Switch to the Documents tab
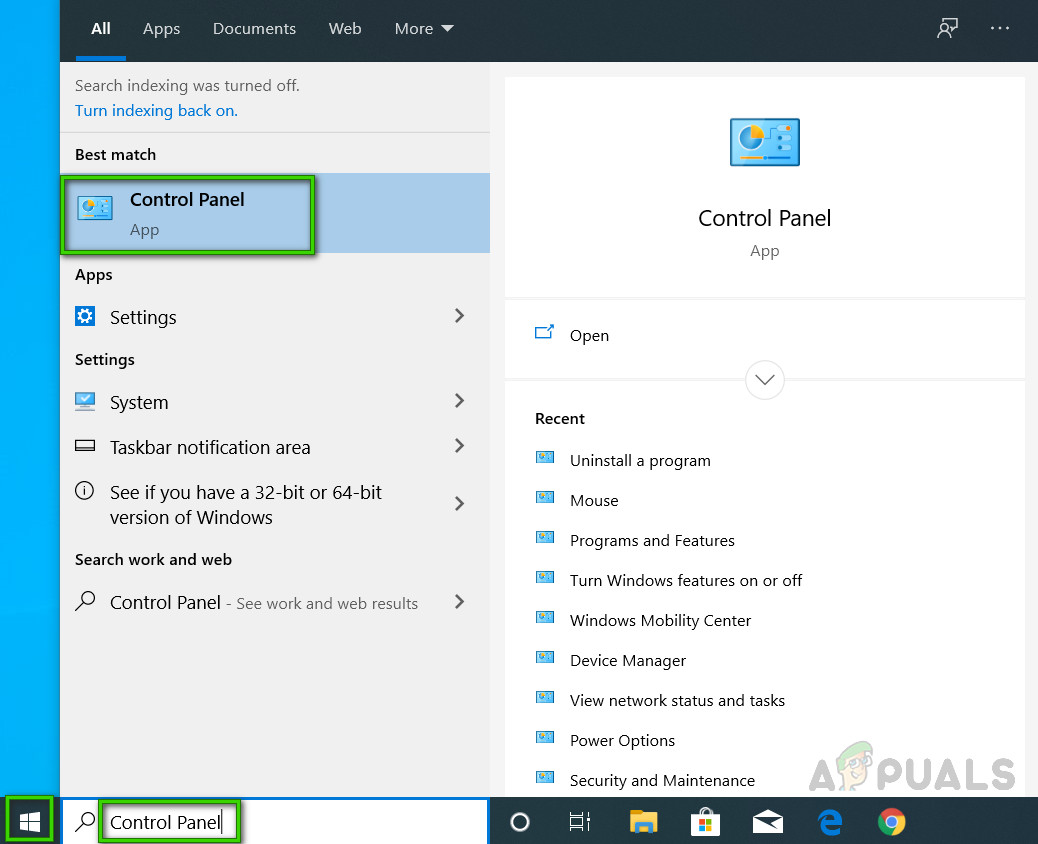Image resolution: width=1038 pixels, height=844 pixels. (254, 28)
